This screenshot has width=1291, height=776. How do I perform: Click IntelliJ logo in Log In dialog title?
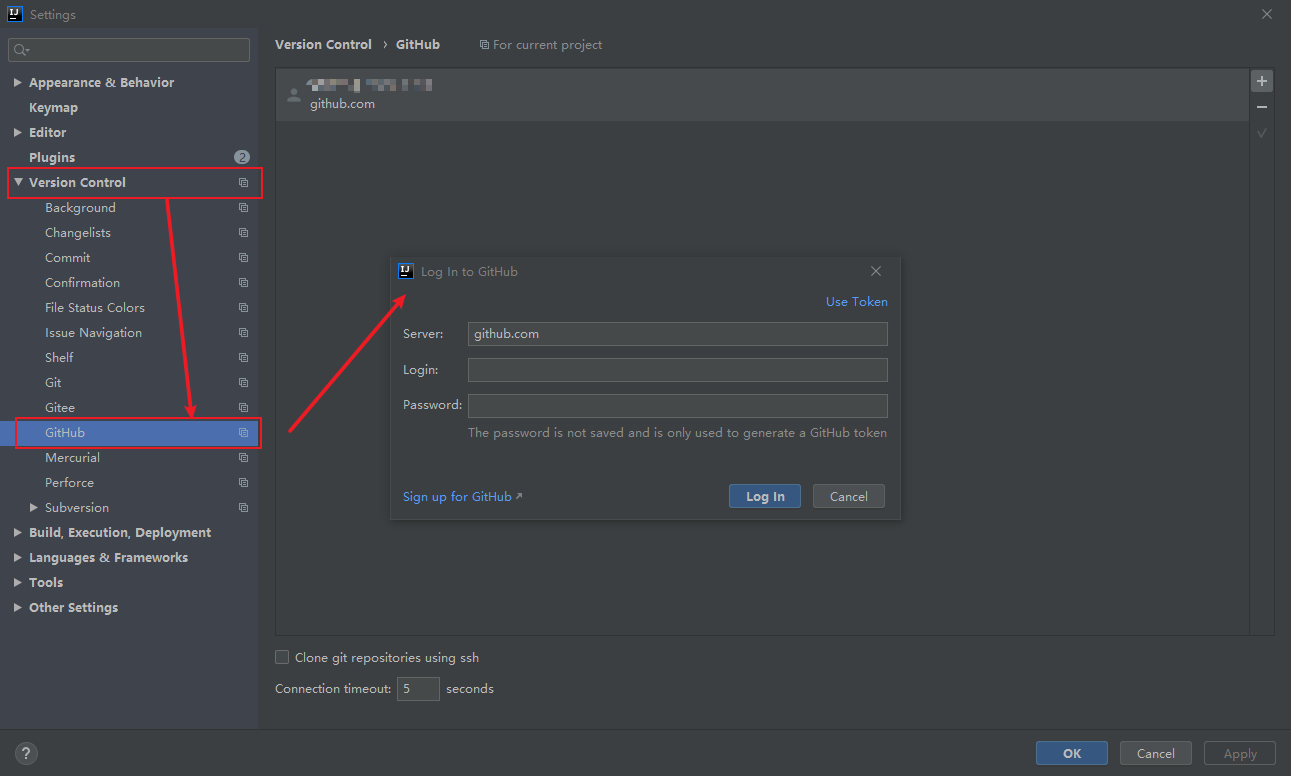[x=406, y=271]
